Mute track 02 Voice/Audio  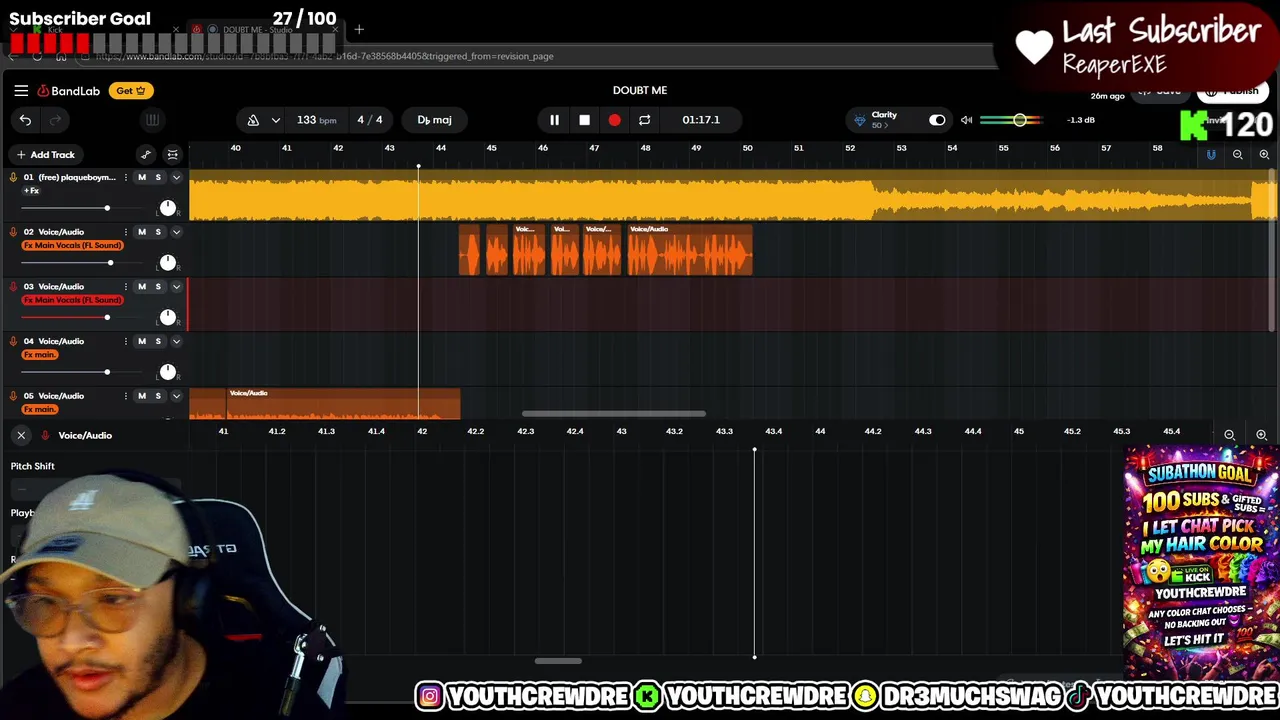point(142,232)
